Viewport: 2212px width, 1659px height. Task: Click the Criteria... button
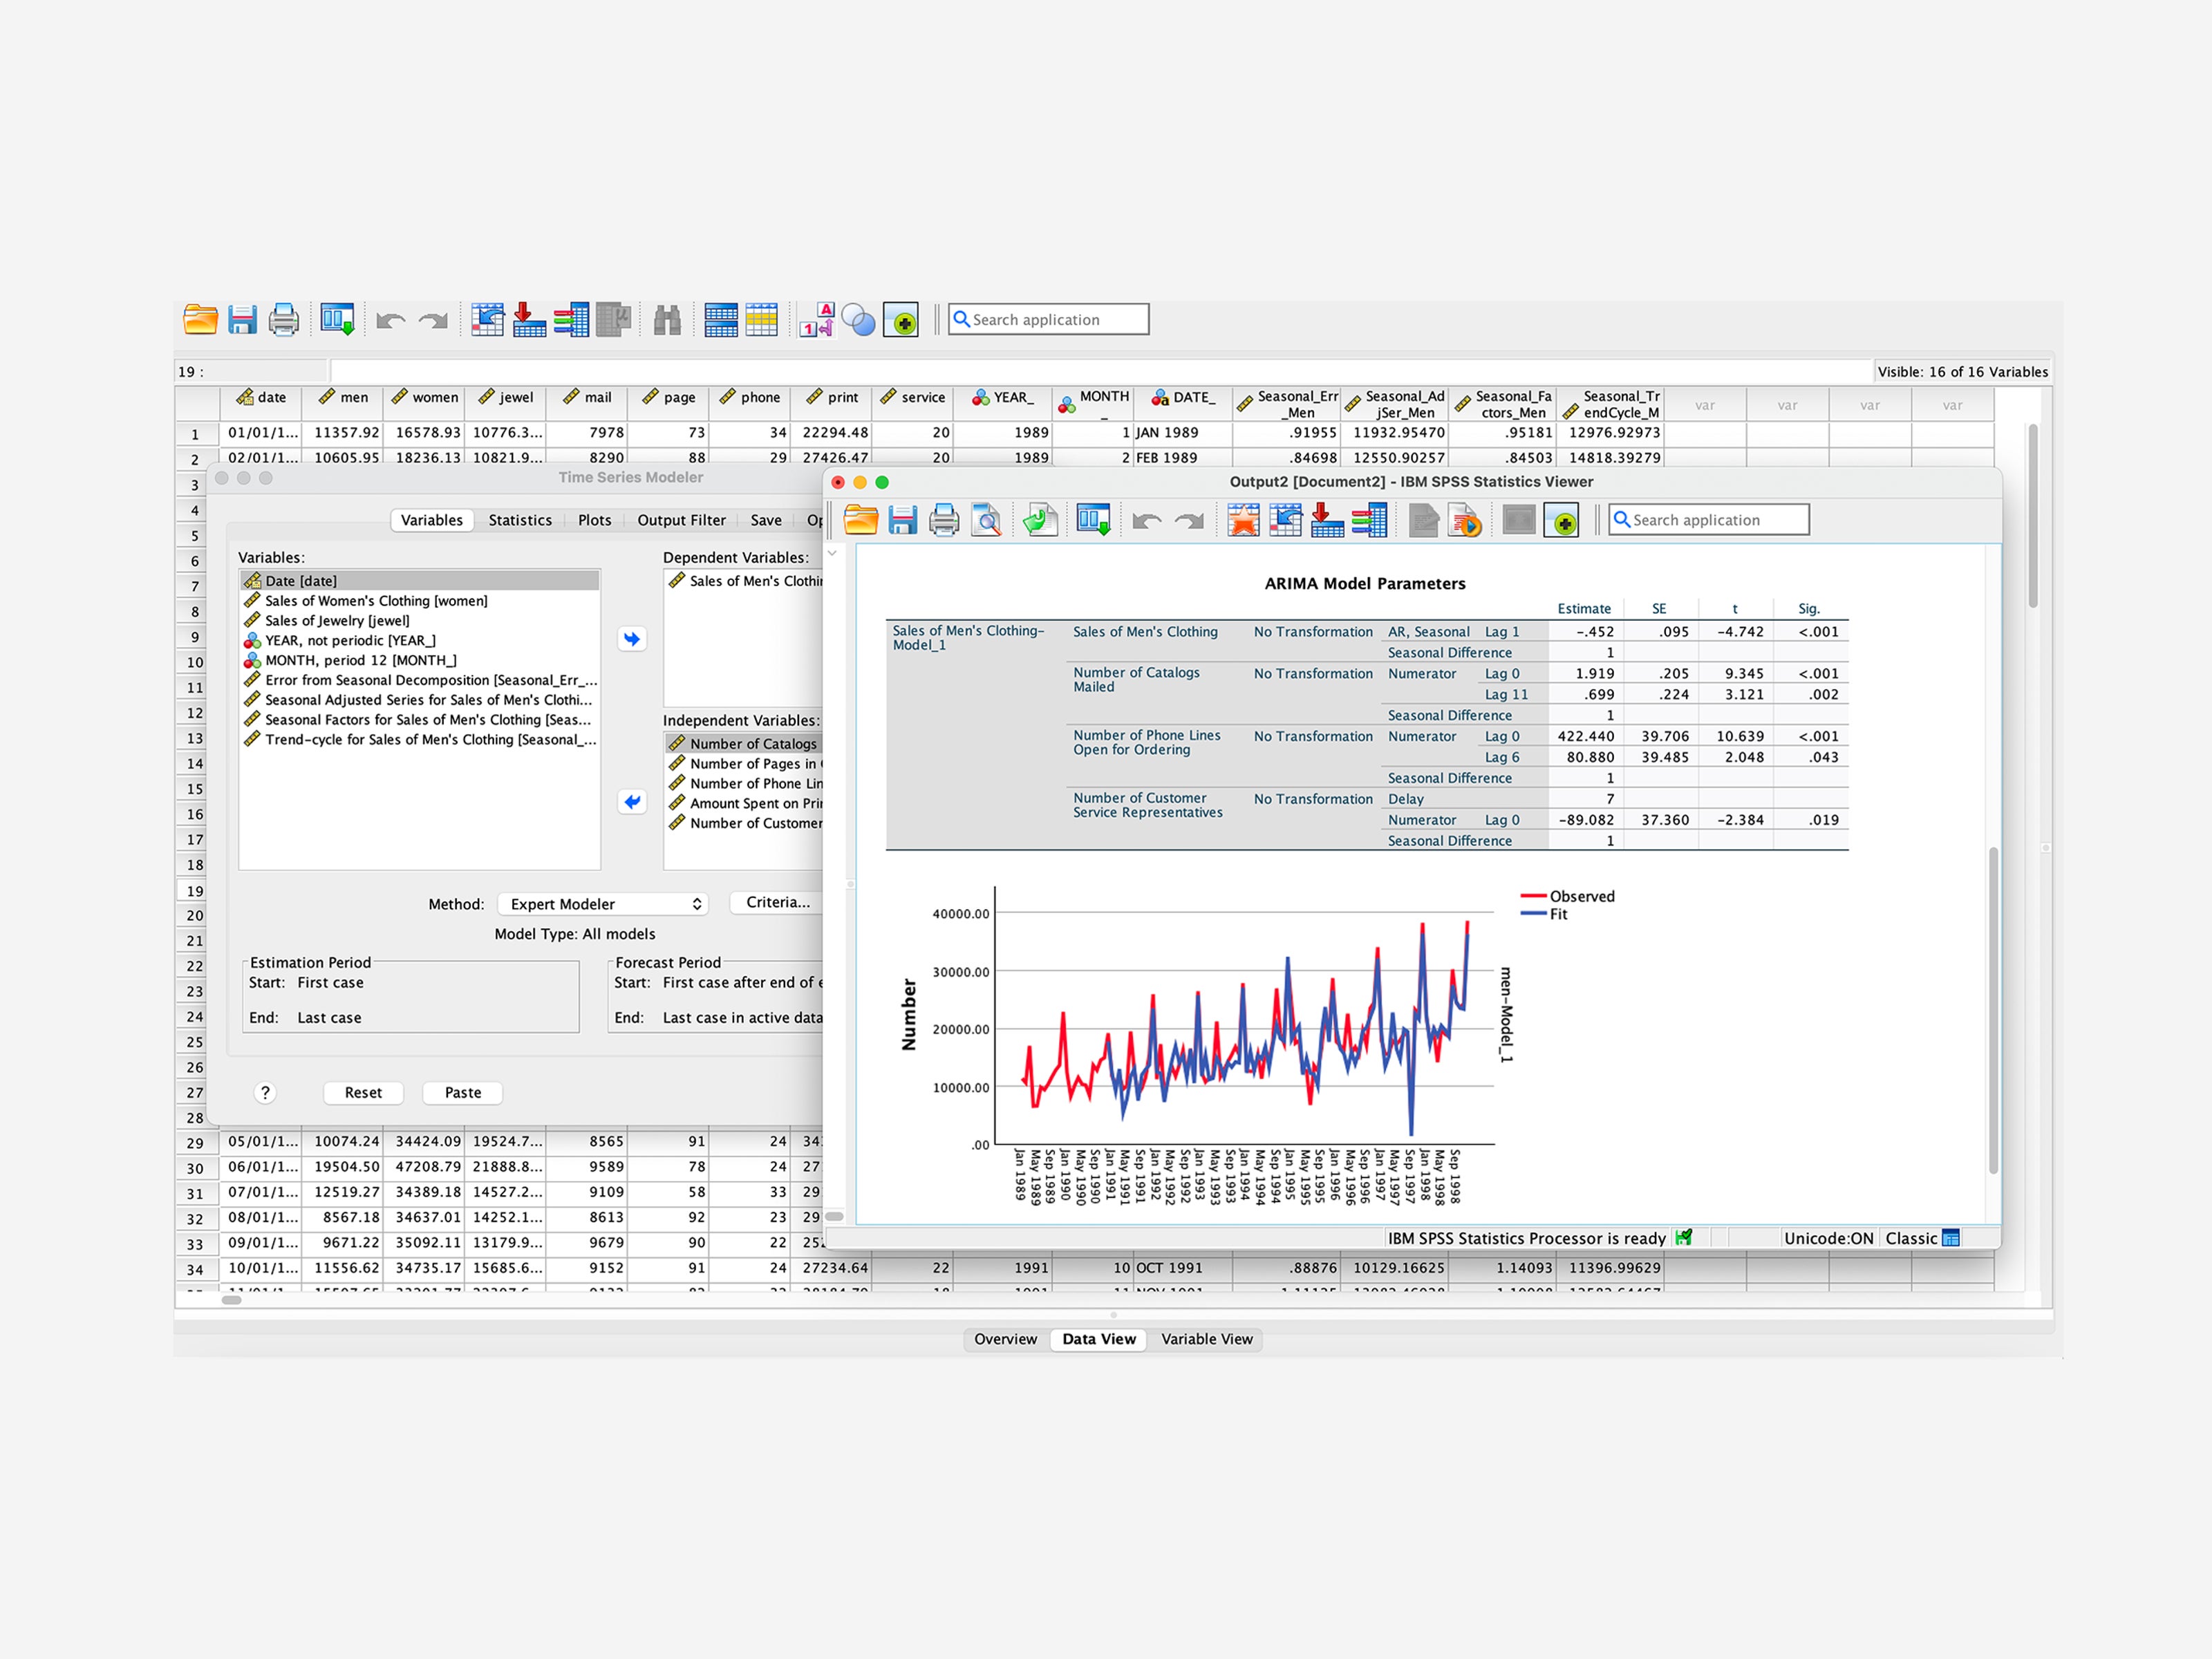click(x=778, y=902)
